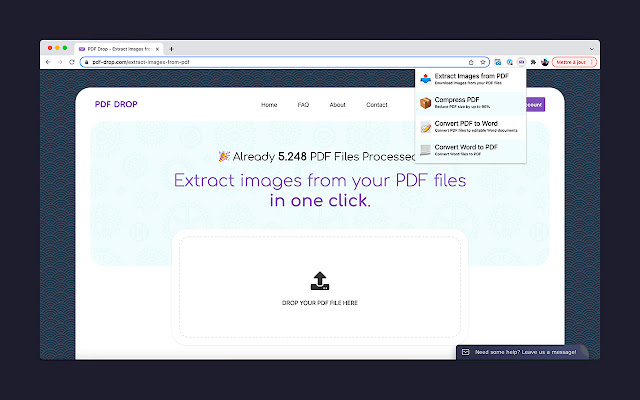The width and height of the screenshot is (640, 400).
Task: Reload the page with the refresh icon
Action: 72,62
